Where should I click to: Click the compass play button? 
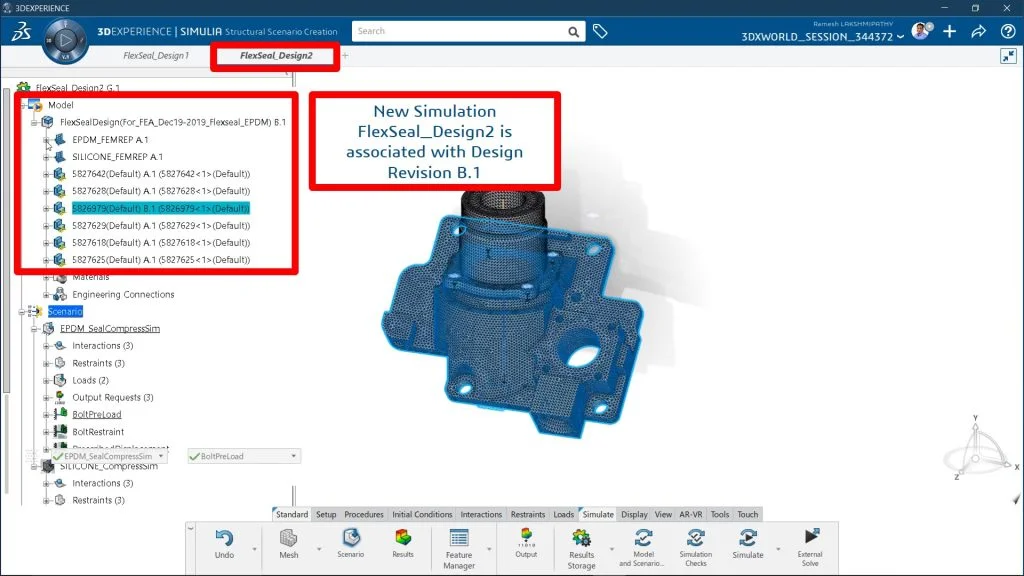coord(65,40)
